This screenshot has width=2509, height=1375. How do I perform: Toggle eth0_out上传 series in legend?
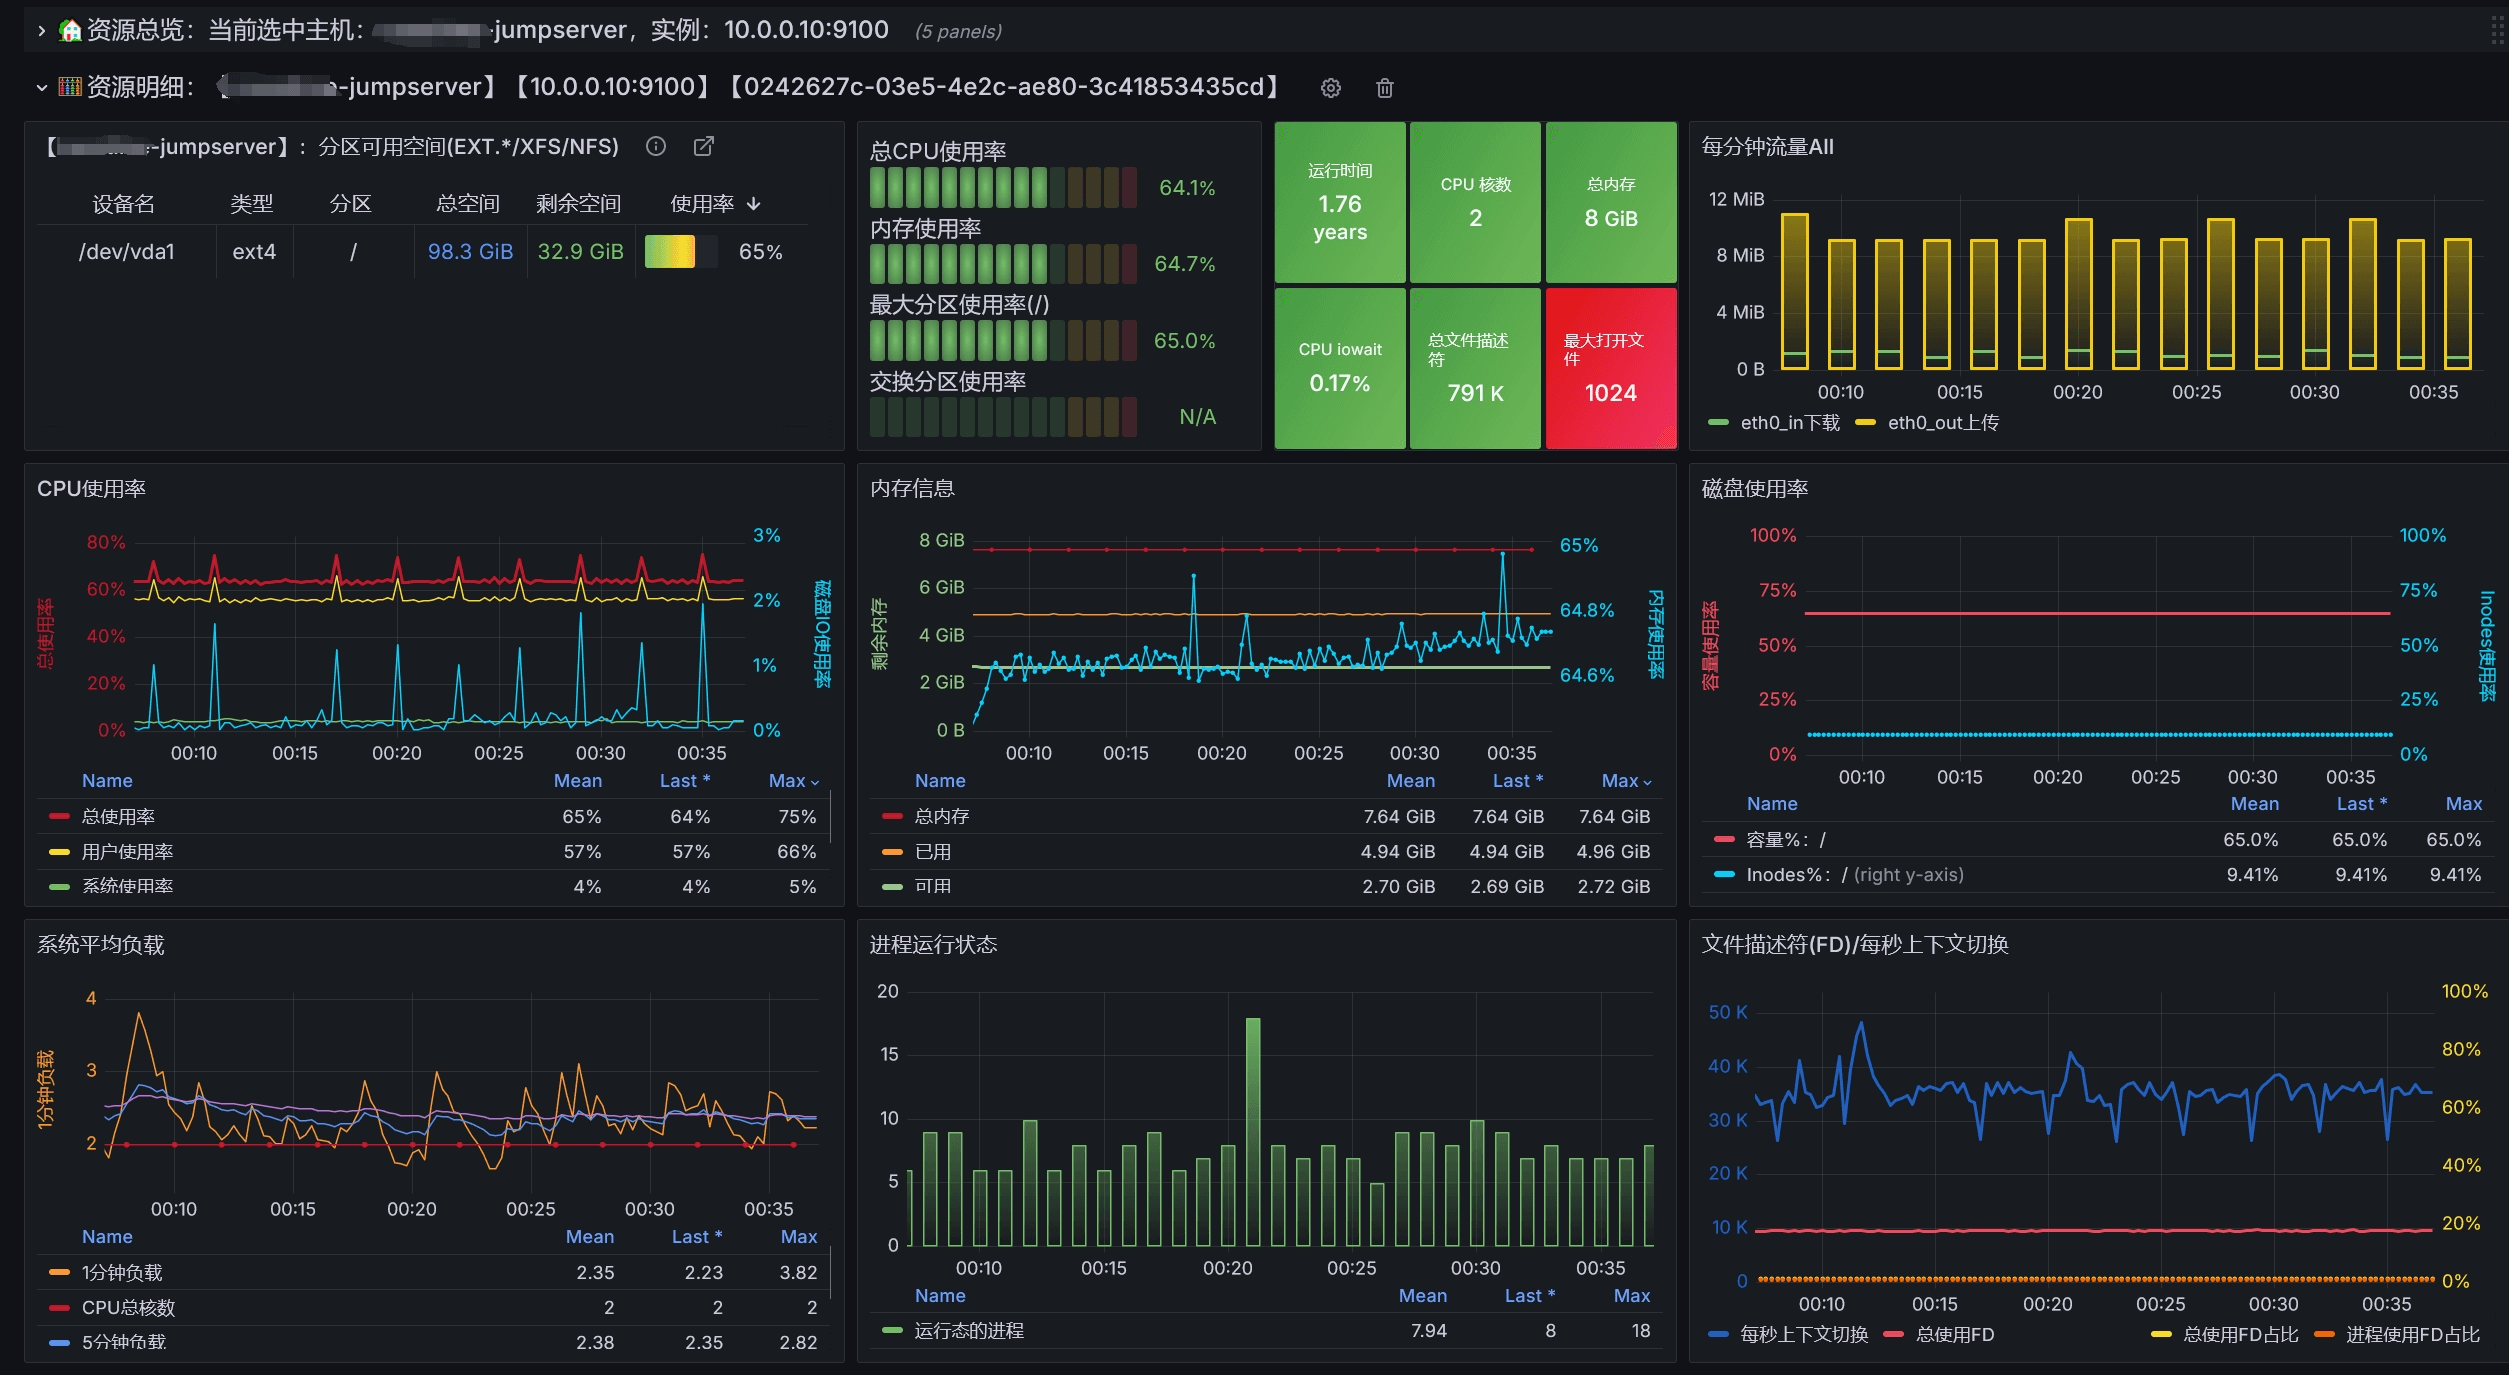click(x=1942, y=423)
